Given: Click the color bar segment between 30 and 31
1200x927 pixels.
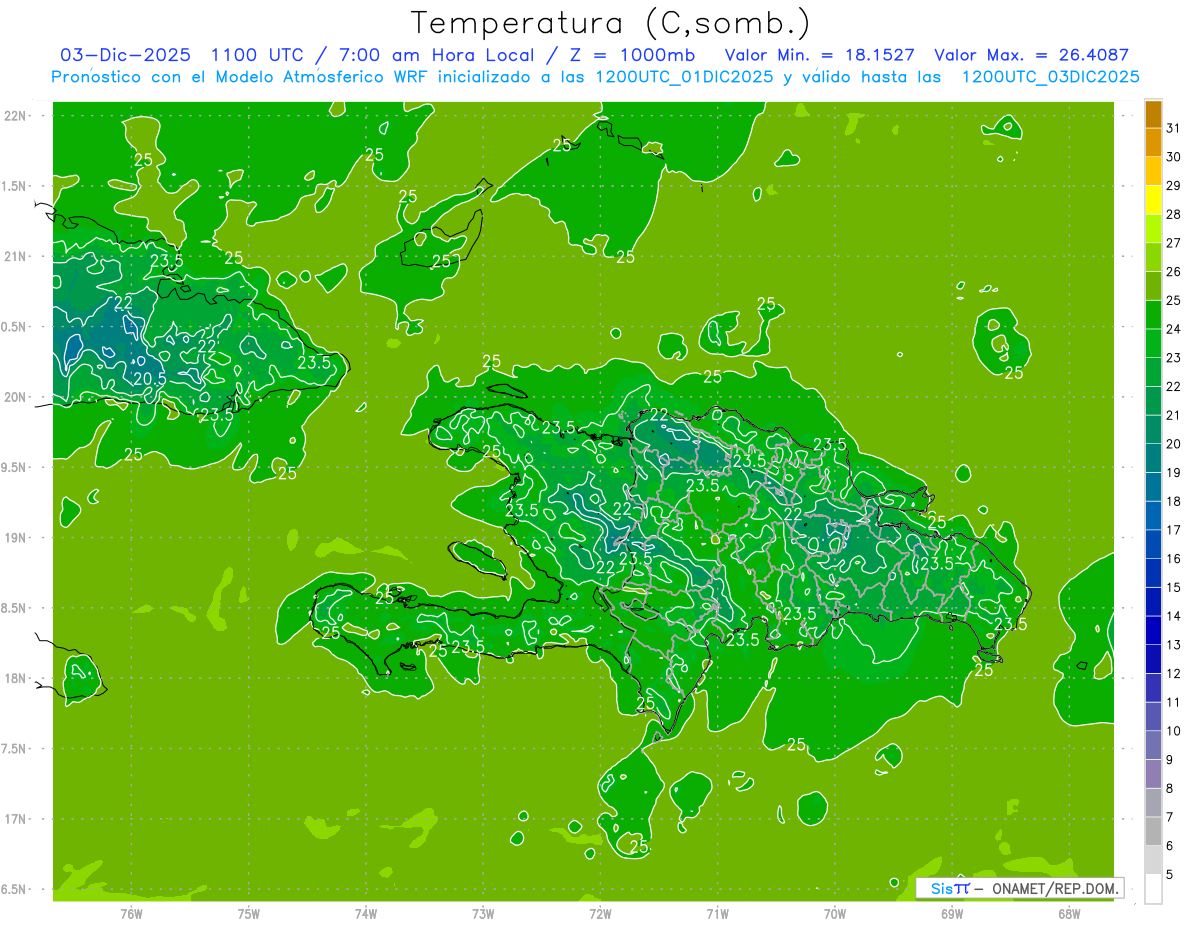Looking at the screenshot, I should pyautogui.click(x=1153, y=142).
